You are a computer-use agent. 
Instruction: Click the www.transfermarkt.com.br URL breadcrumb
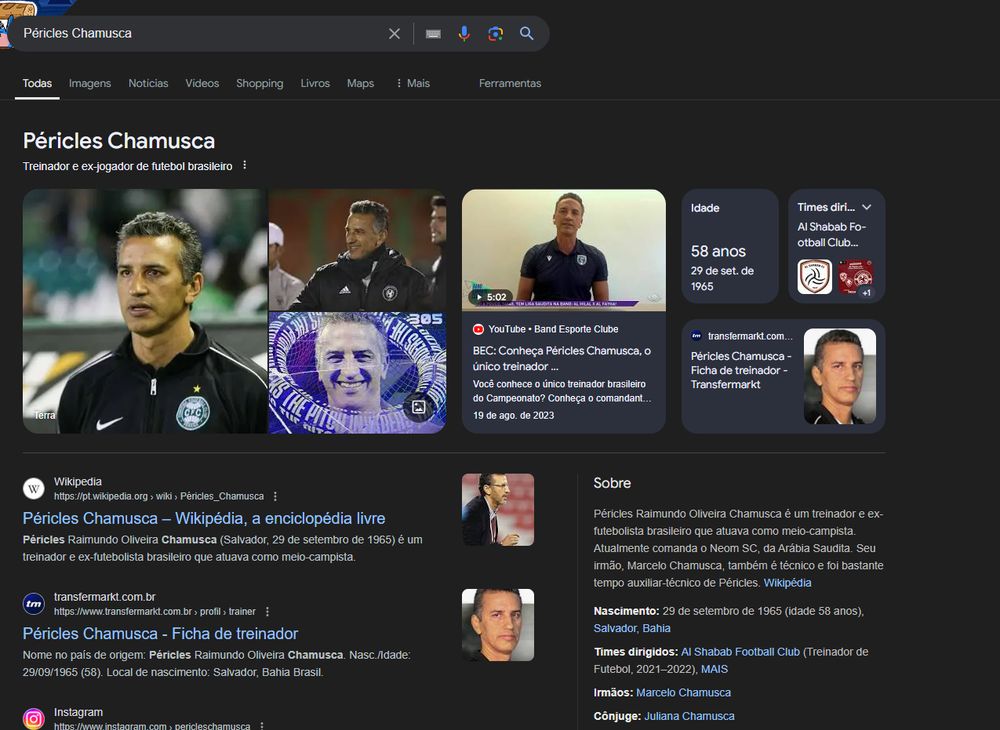coord(155,611)
